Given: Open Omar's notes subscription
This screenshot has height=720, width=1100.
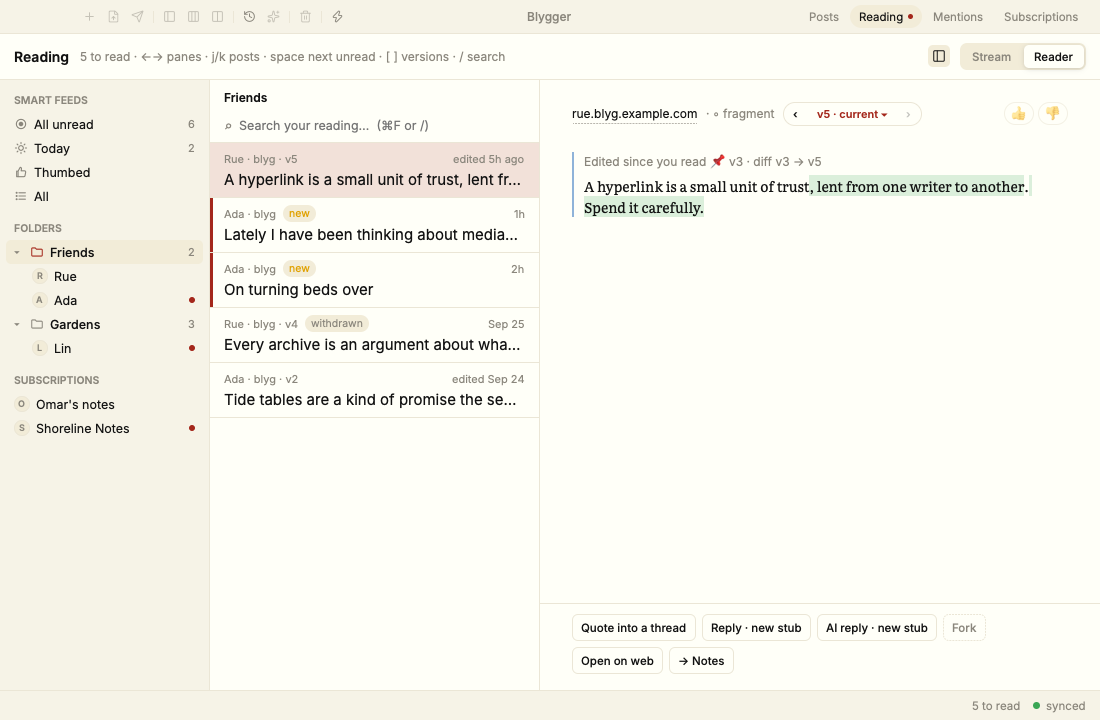Looking at the screenshot, I should [105, 405].
